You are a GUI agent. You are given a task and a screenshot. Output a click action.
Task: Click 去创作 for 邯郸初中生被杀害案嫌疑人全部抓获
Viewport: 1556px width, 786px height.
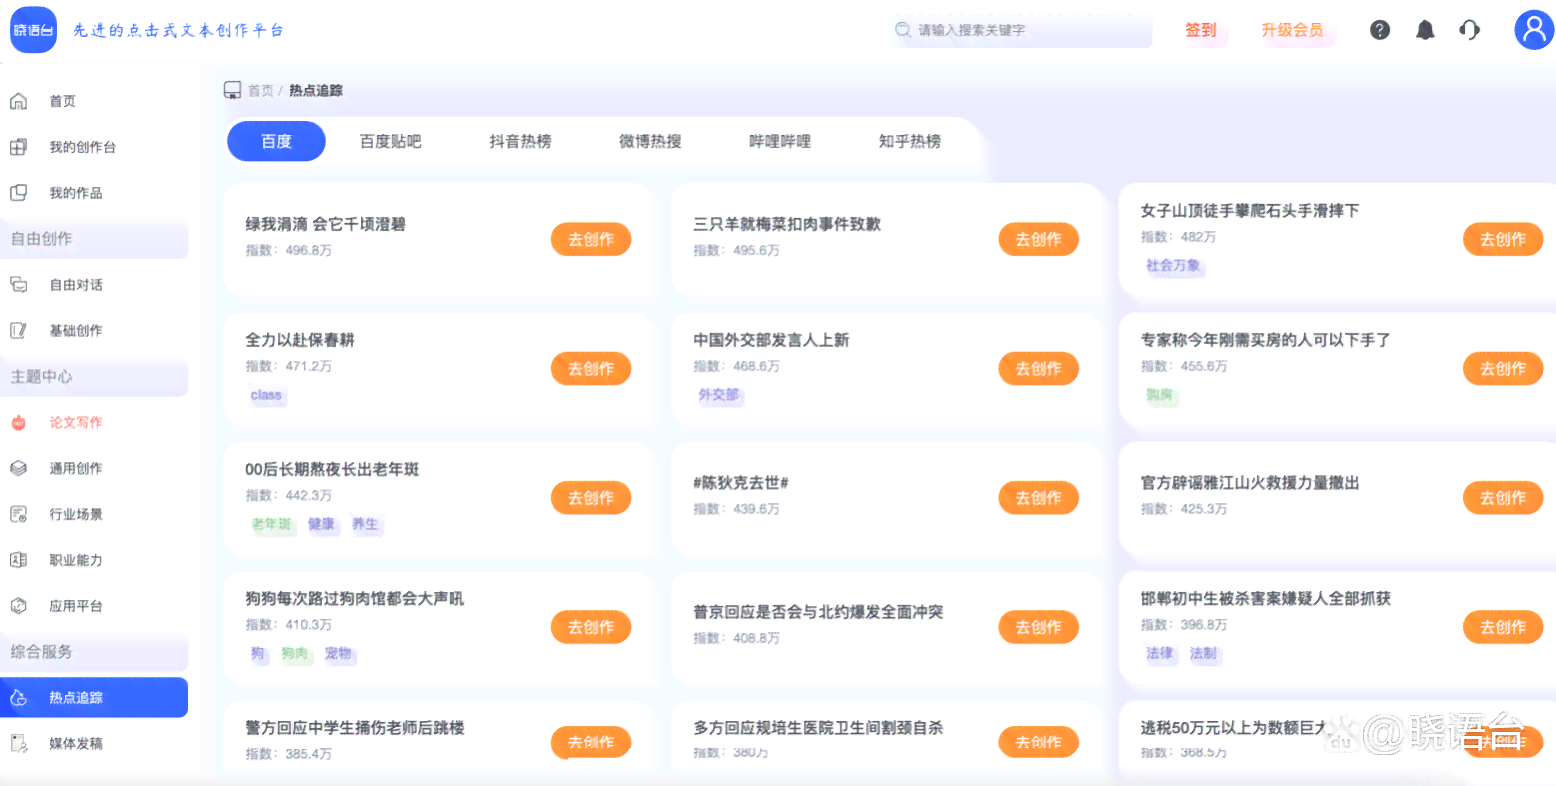coord(1503,627)
